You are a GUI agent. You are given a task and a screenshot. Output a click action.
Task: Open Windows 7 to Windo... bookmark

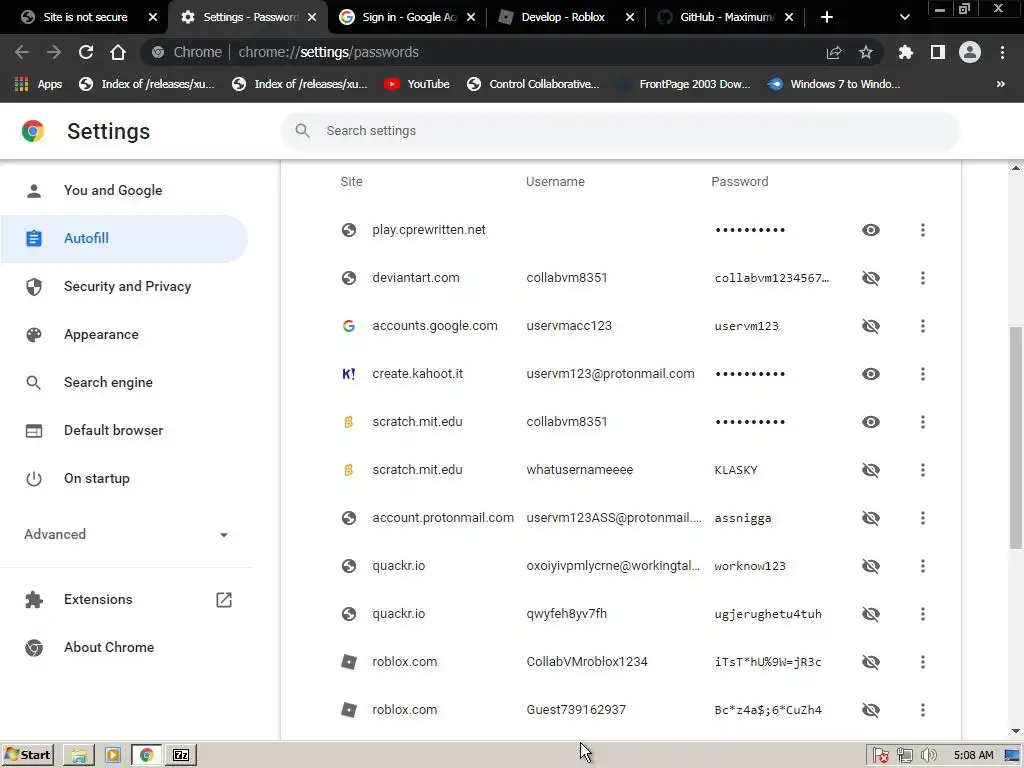click(835, 84)
